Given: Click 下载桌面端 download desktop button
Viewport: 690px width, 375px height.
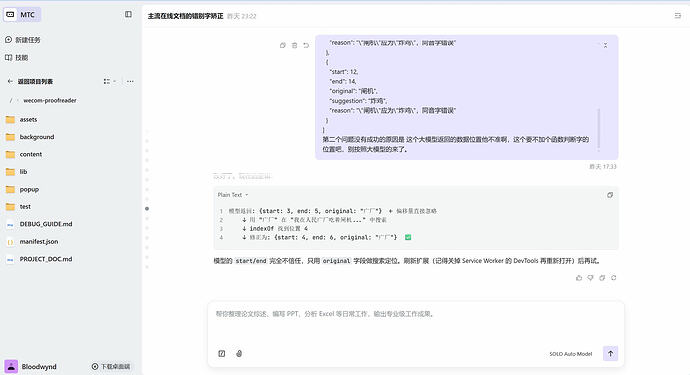Looking at the screenshot, I should (111, 367).
